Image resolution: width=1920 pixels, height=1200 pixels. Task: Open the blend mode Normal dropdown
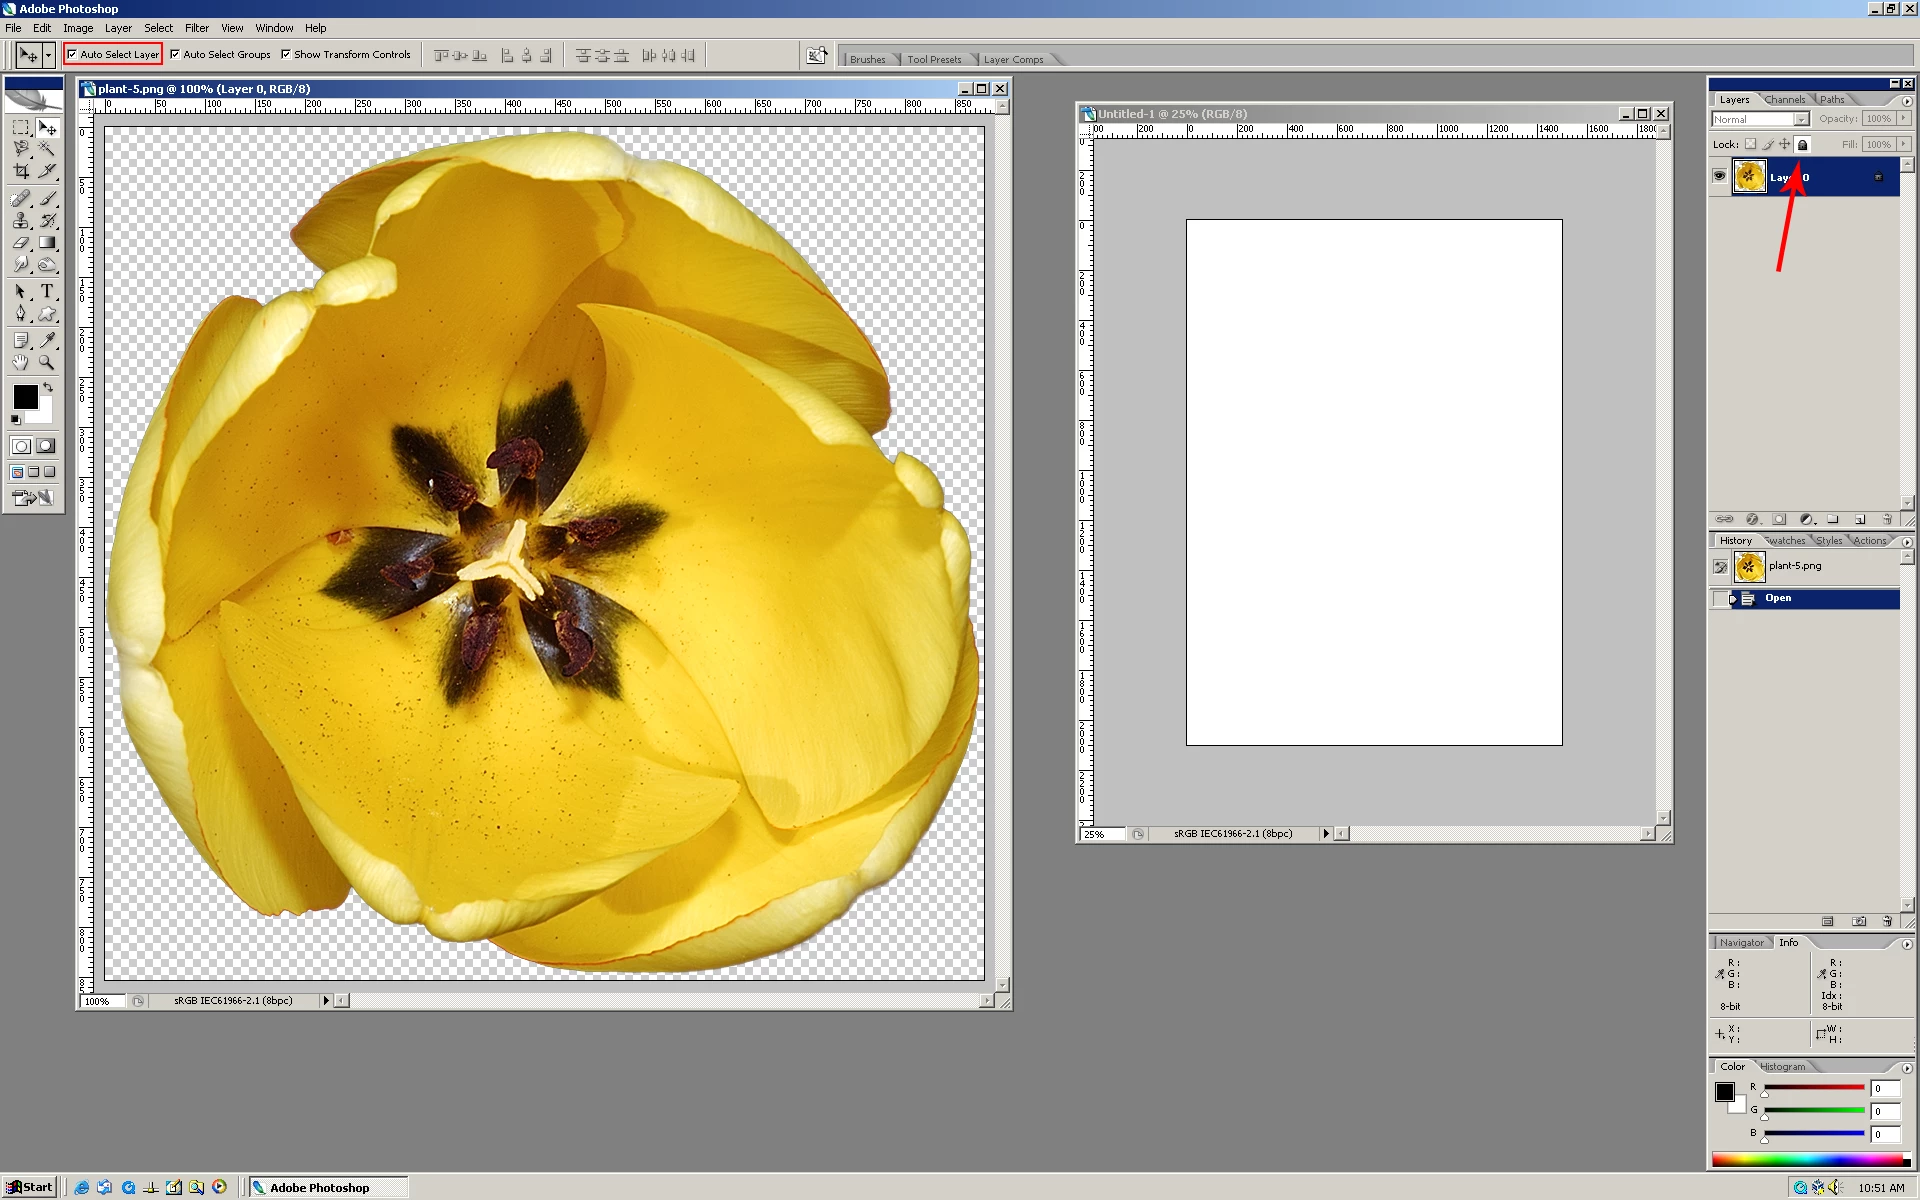[1801, 119]
